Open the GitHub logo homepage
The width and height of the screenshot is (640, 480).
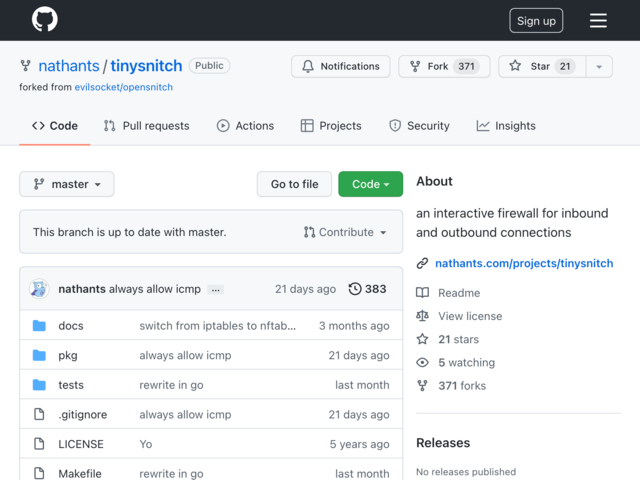tap(44, 19)
